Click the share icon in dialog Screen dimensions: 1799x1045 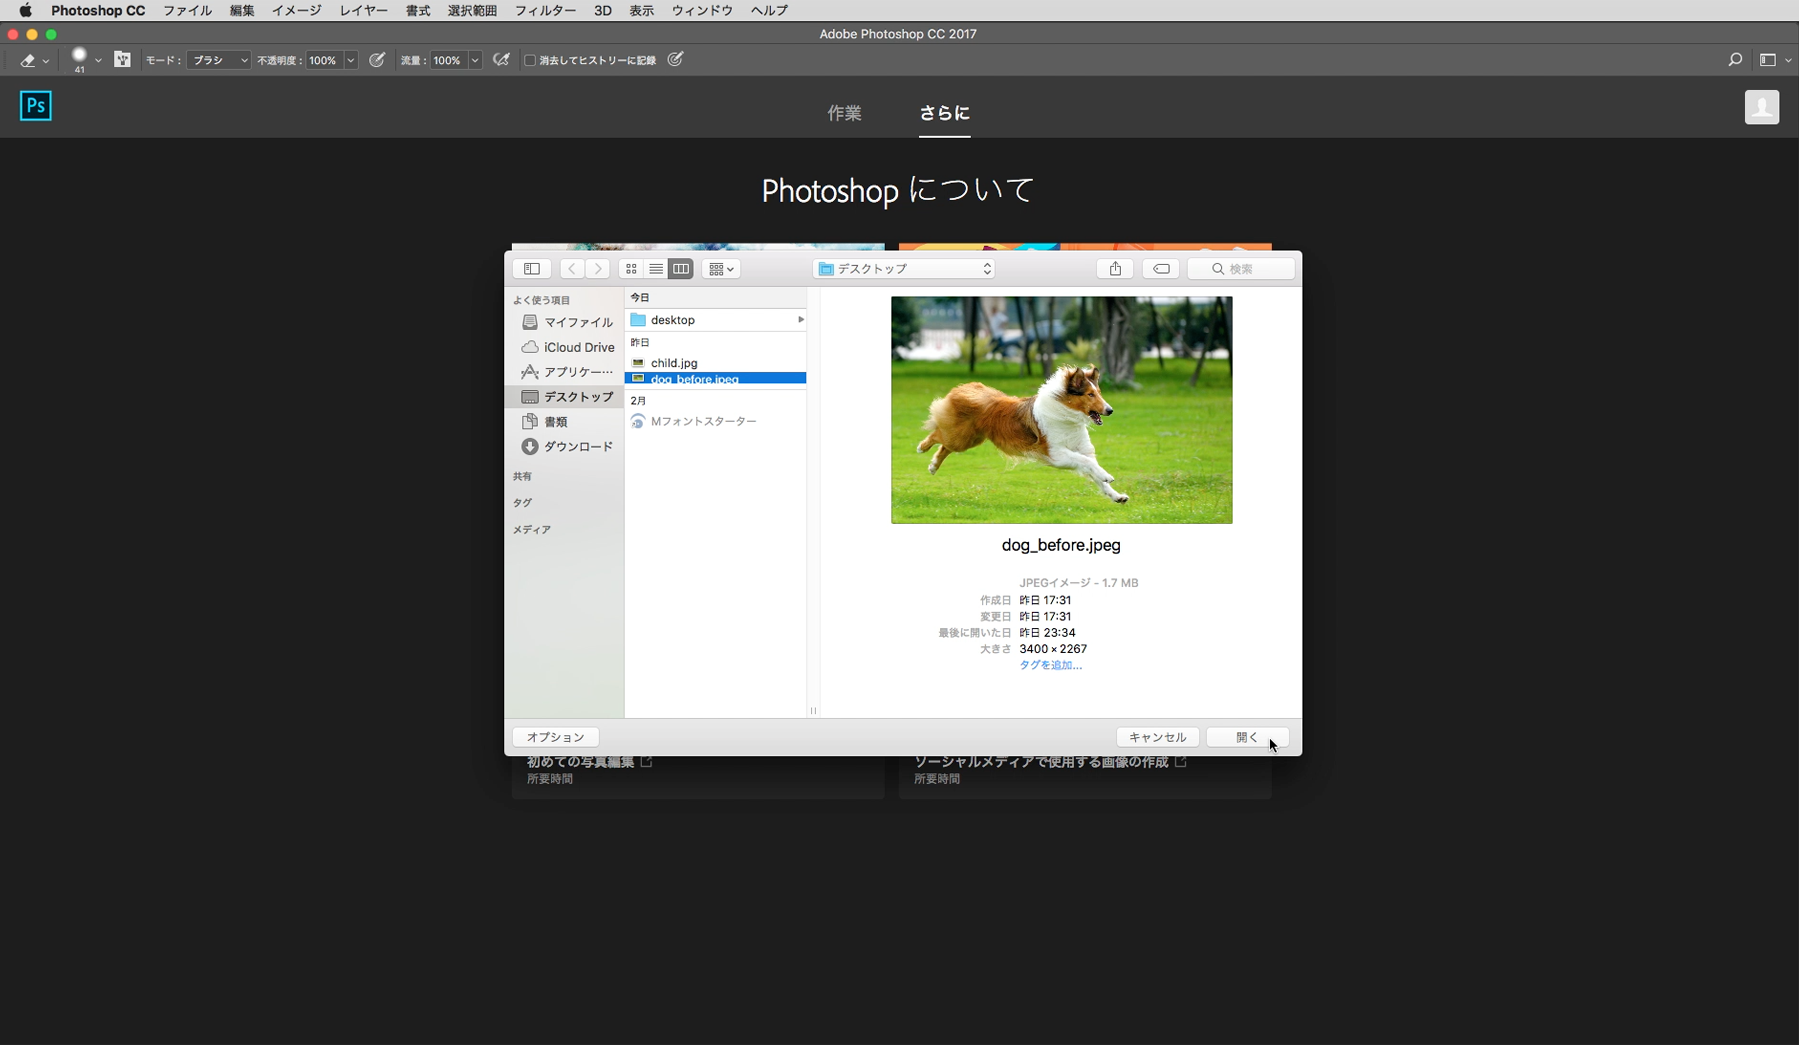(1115, 269)
